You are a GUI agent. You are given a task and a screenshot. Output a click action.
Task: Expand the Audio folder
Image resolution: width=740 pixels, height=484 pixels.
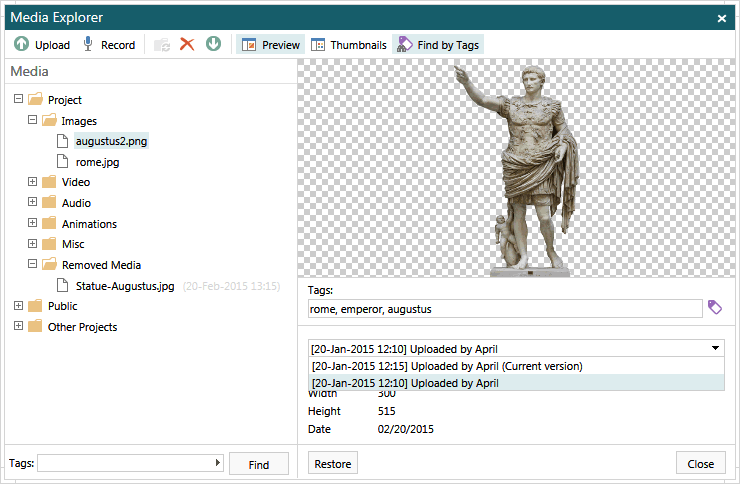click(32, 201)
